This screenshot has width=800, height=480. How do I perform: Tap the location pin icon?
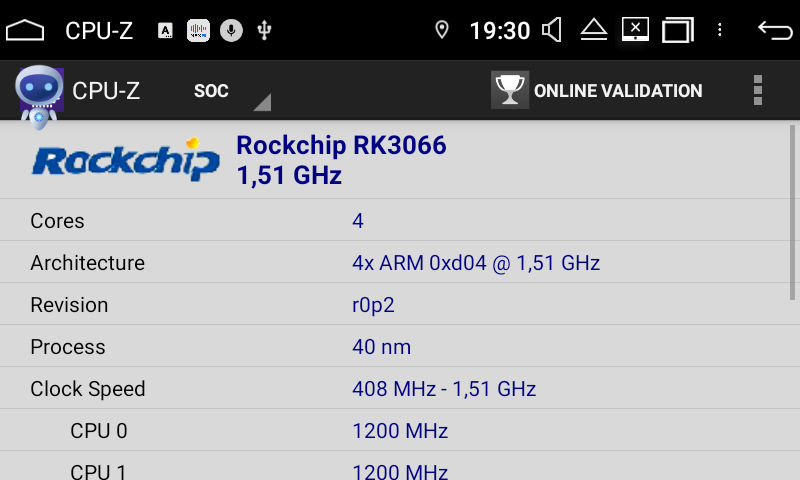pos(442,30)
